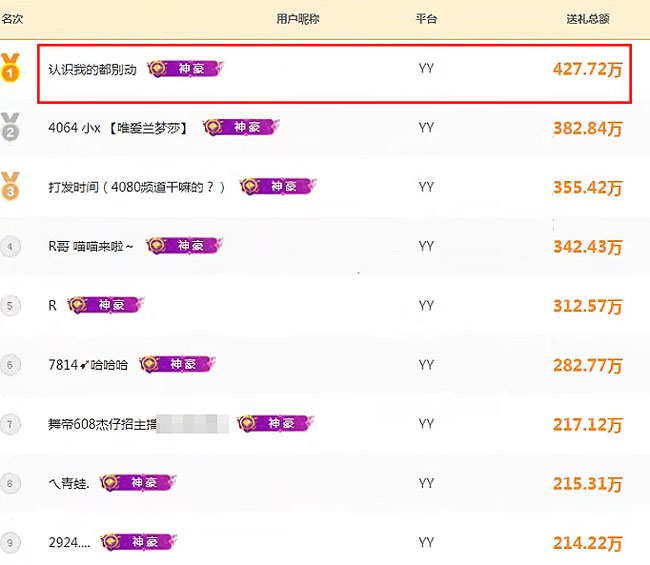Click gift total 312.57万
The width and height of the screenshot is (650, 565).
pos(588,306)
